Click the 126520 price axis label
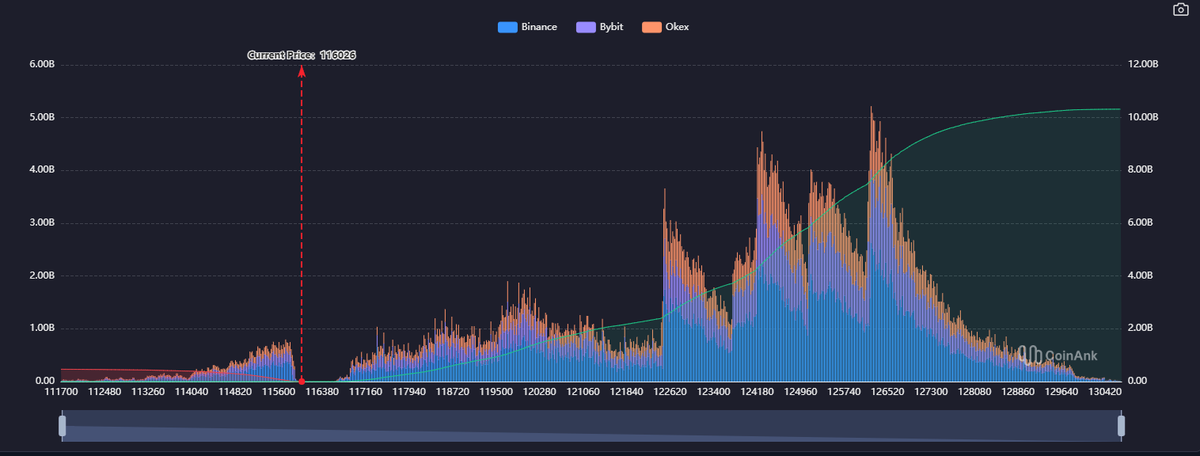 (888, 392)
